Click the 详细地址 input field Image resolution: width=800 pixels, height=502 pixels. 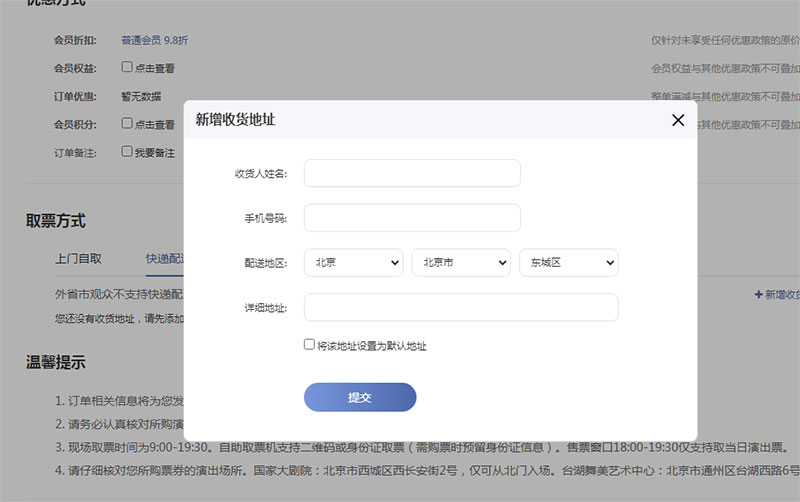461,308
